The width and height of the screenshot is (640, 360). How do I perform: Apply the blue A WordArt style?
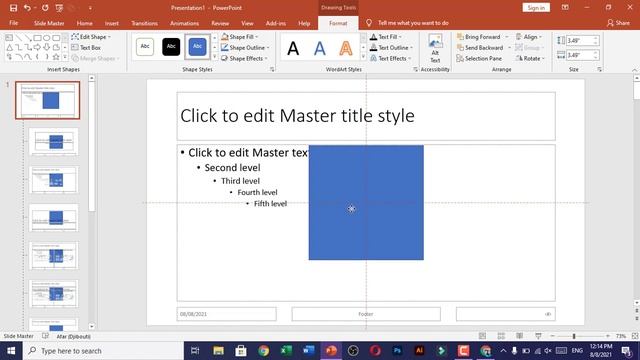320,49
